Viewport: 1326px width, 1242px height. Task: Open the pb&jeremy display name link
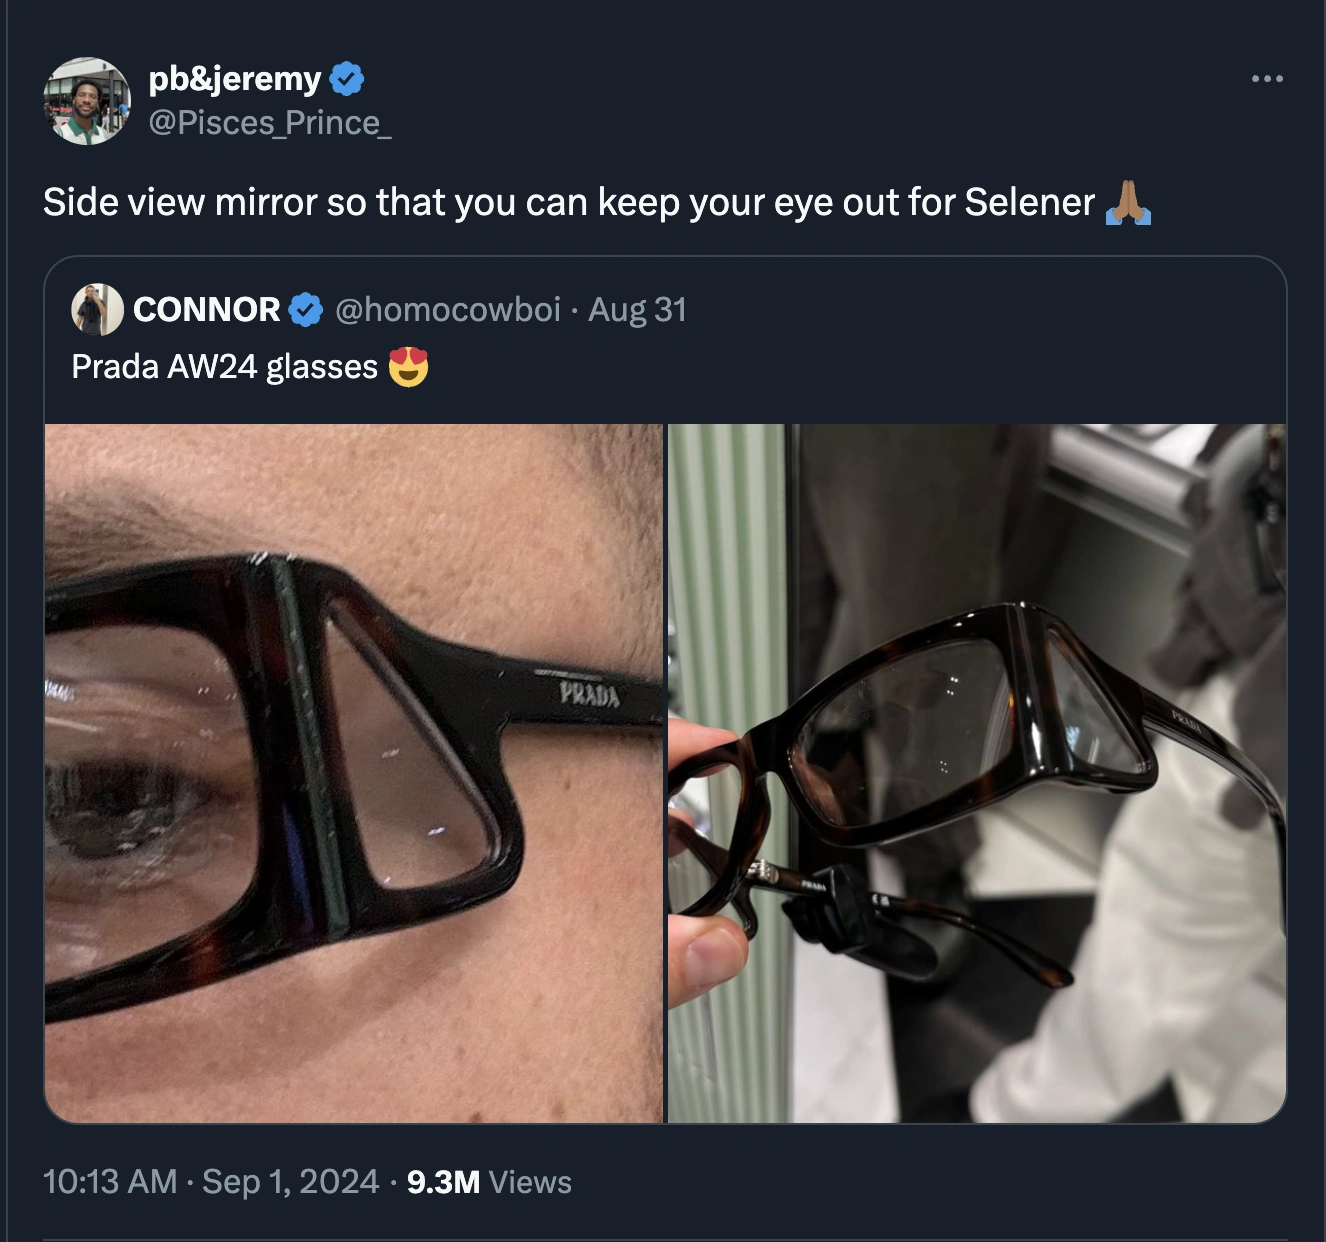click(x=235, y=78)
